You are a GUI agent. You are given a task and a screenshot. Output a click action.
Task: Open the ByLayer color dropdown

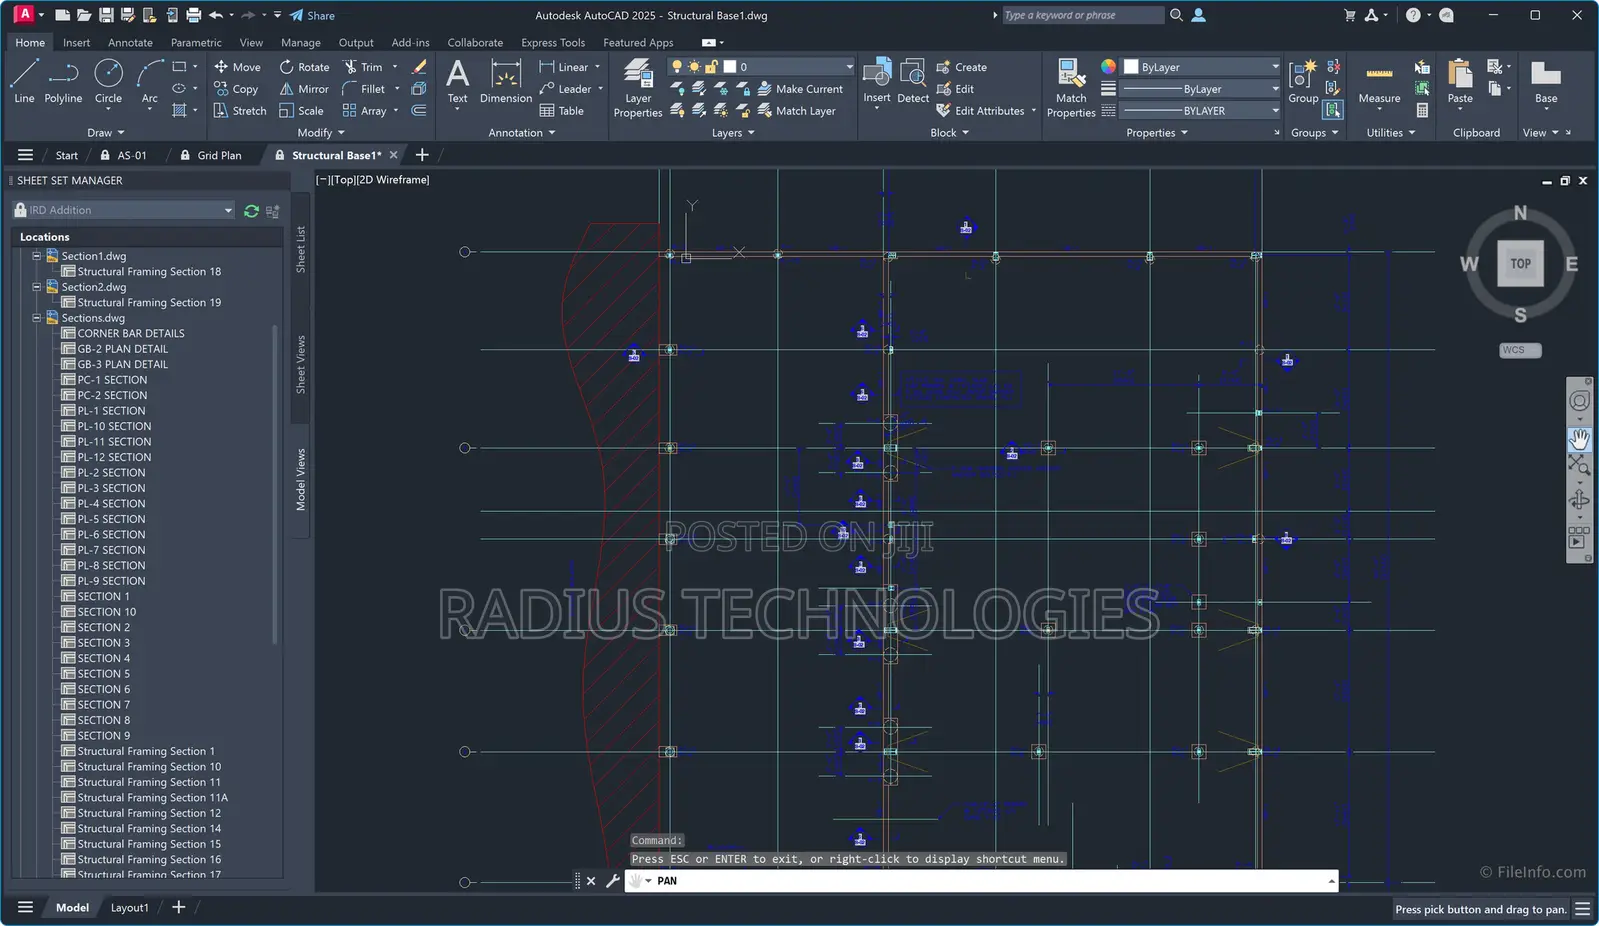(x=1275, y=67)
